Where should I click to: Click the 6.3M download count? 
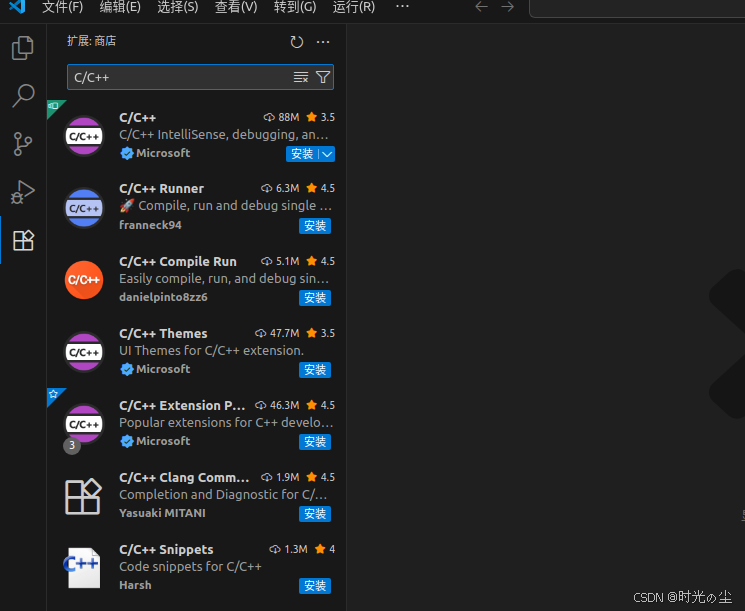tap(280, 189)
